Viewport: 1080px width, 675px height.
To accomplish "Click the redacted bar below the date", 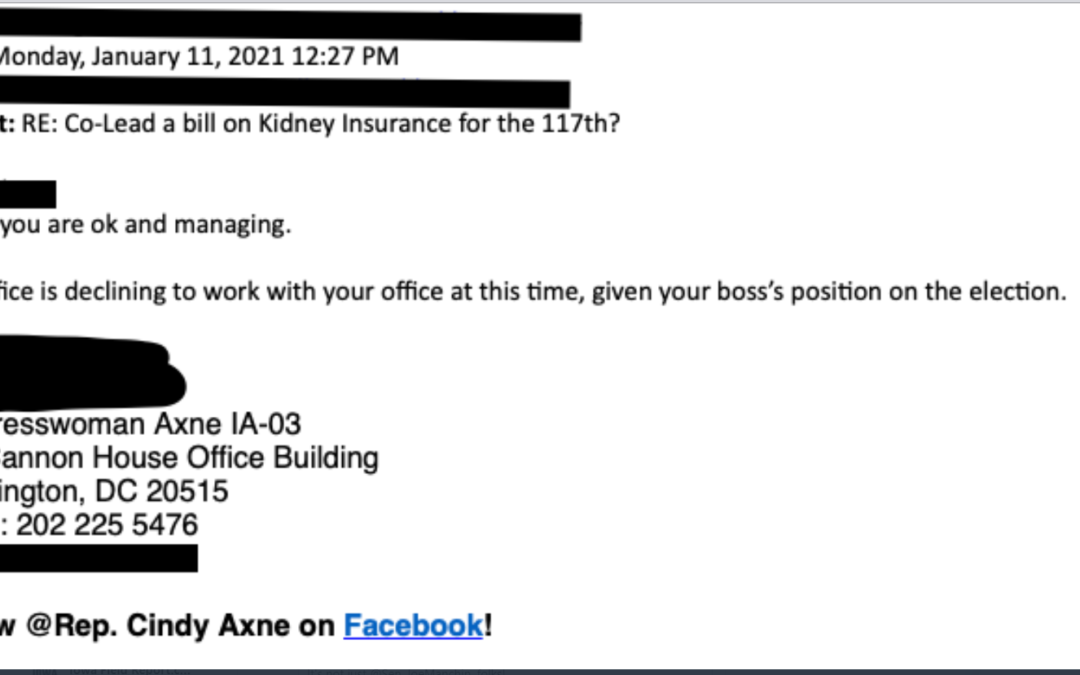I will coord(284,92).
